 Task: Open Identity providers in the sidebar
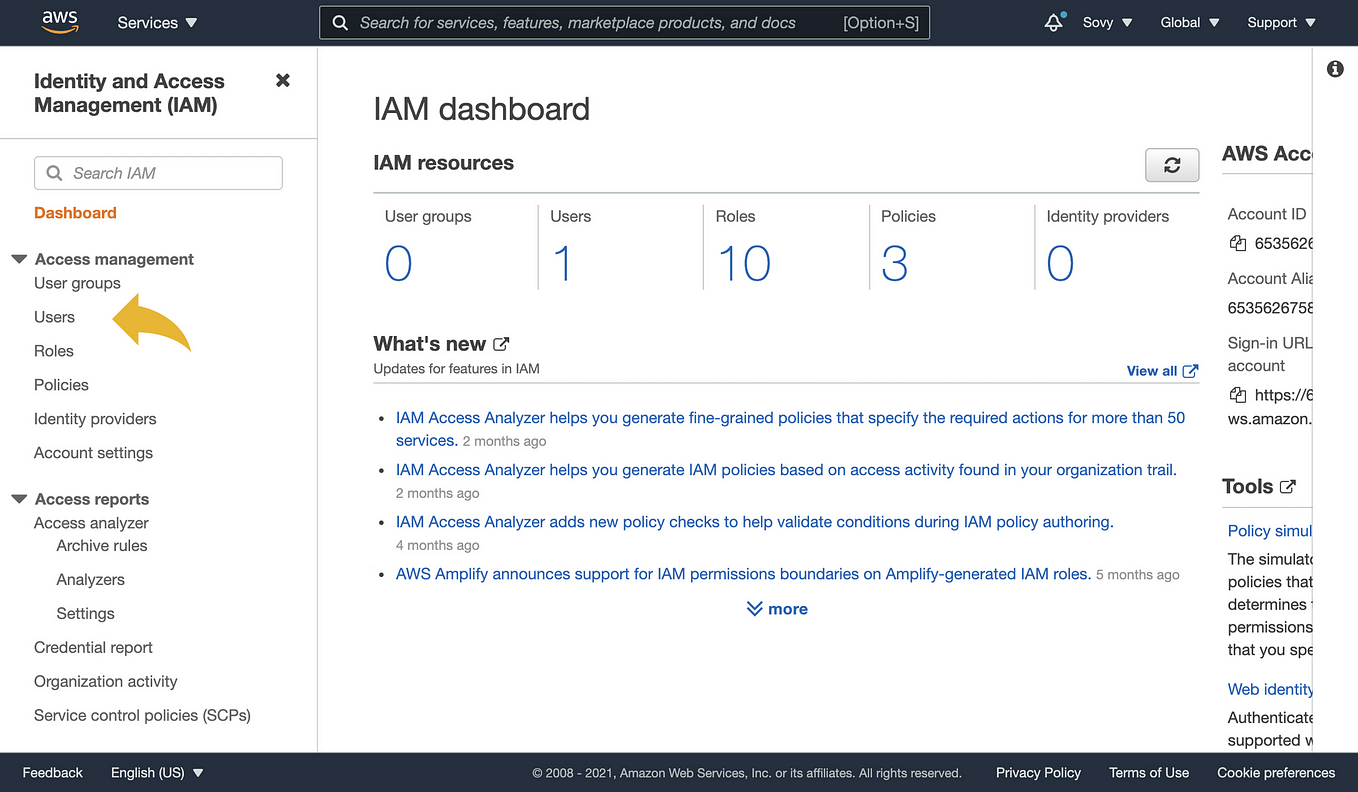[x=95, y=419]
